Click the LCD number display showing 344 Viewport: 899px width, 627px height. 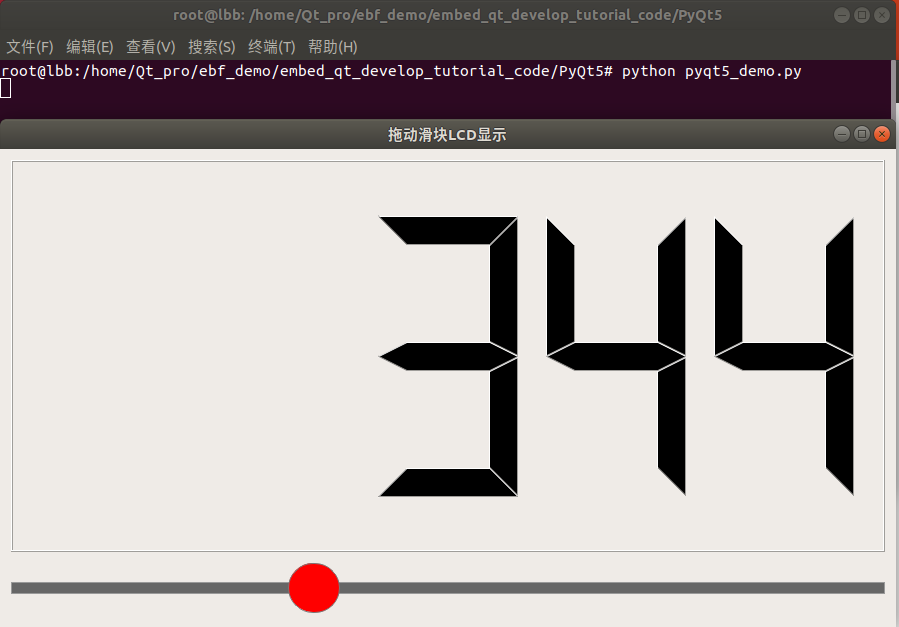click(448, 356)
